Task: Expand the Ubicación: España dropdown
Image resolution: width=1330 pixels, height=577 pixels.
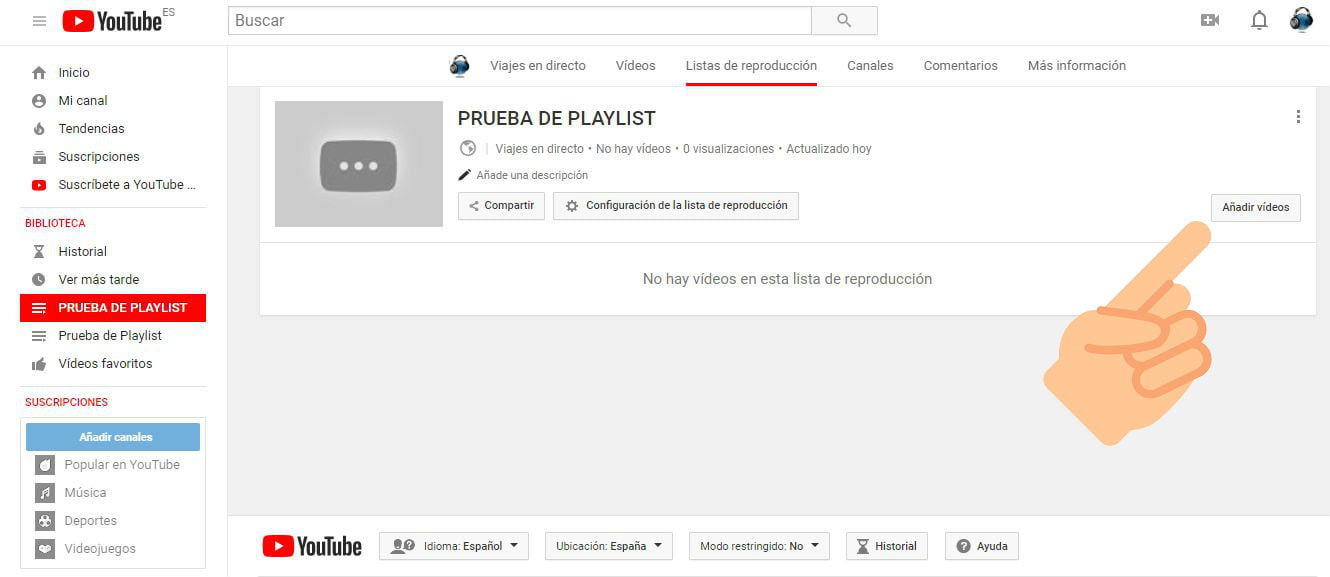Action: click(608, 546)
